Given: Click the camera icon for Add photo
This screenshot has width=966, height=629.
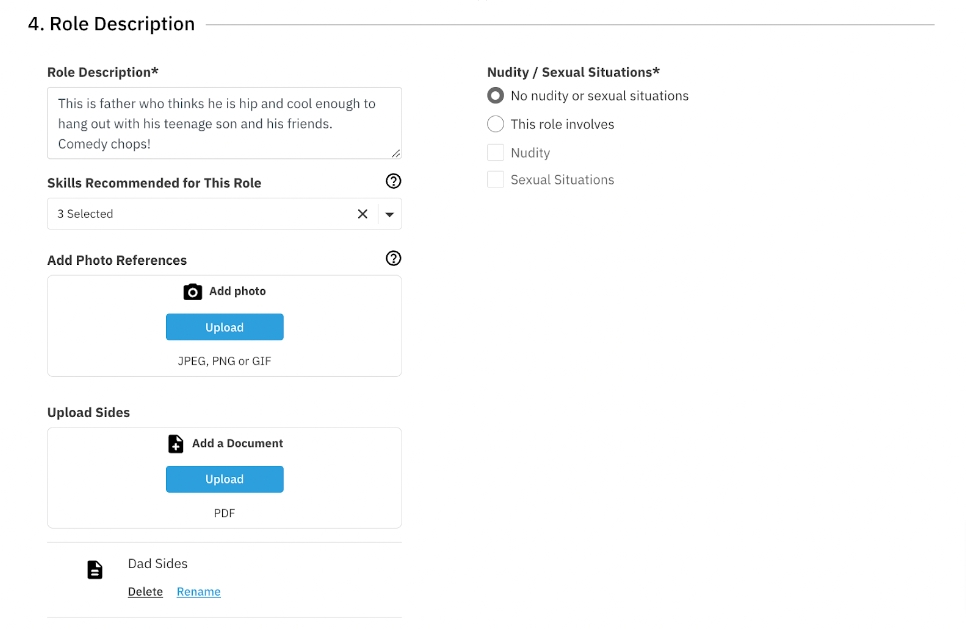Looking at the screenshot, I should click(x=193, y=291).
